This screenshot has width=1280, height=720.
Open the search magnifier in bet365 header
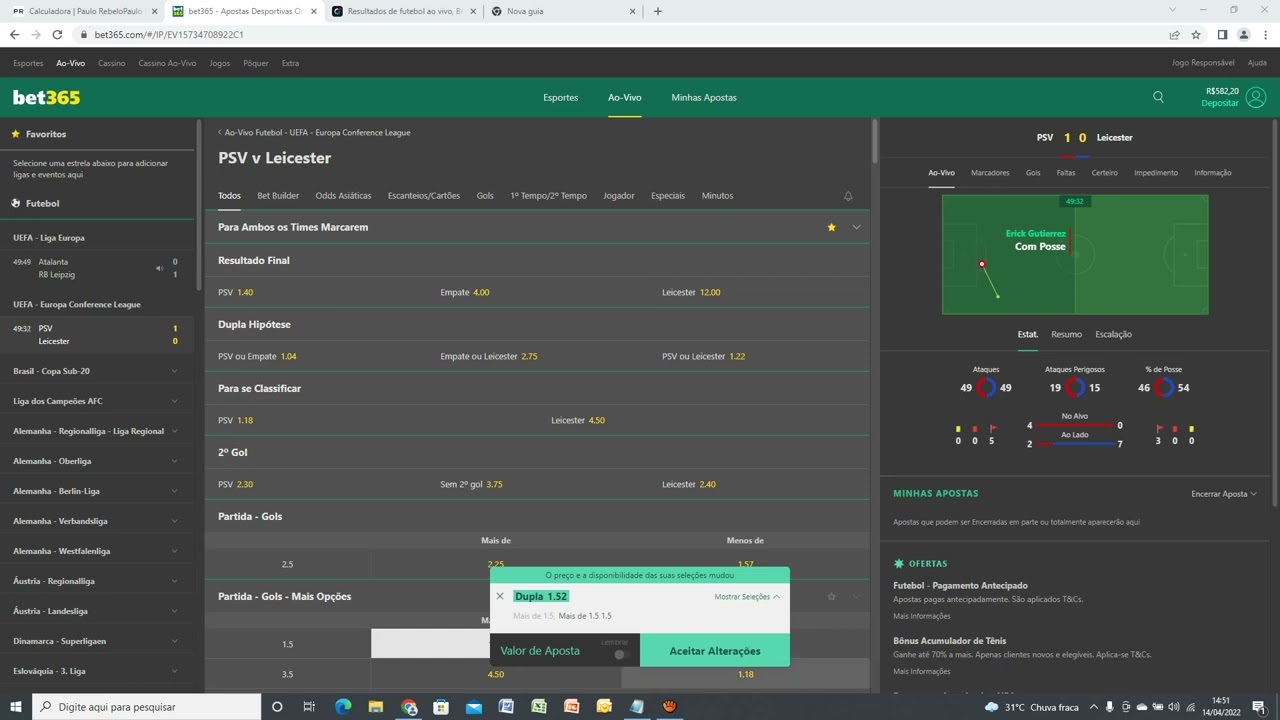tap(1158, 97)
